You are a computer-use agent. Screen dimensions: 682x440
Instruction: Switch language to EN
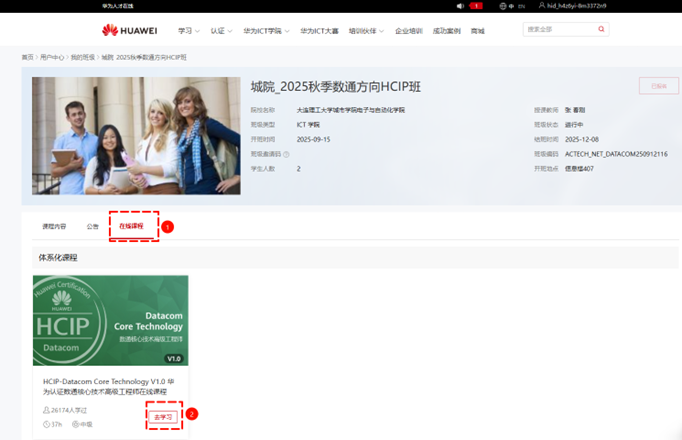pos(522,6)
